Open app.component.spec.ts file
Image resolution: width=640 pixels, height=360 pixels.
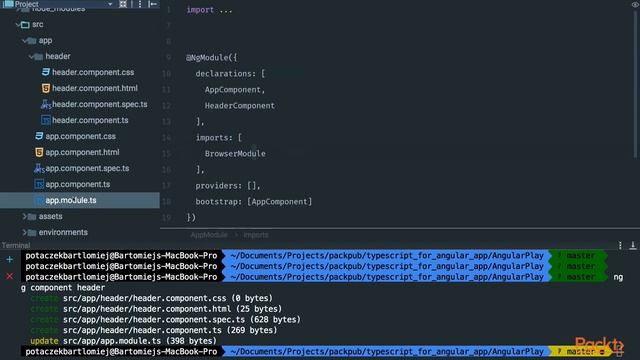[87, 168]
